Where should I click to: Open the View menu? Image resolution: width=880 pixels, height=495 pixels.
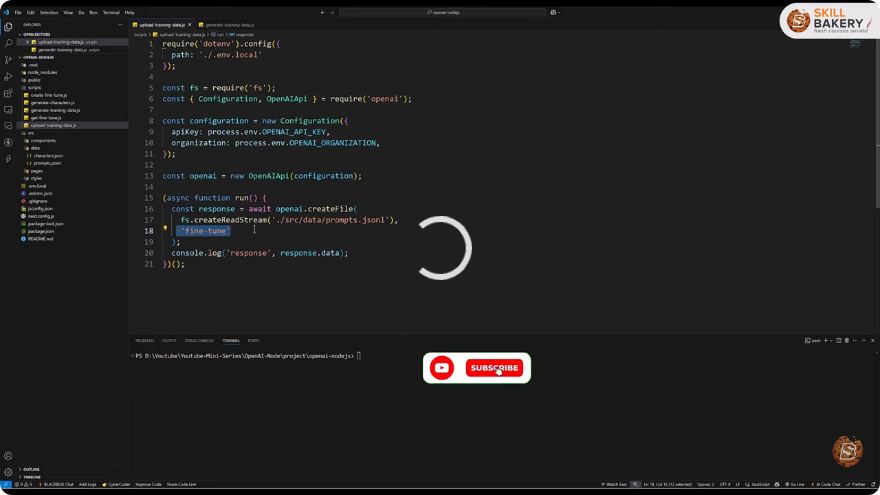(68, 12)
